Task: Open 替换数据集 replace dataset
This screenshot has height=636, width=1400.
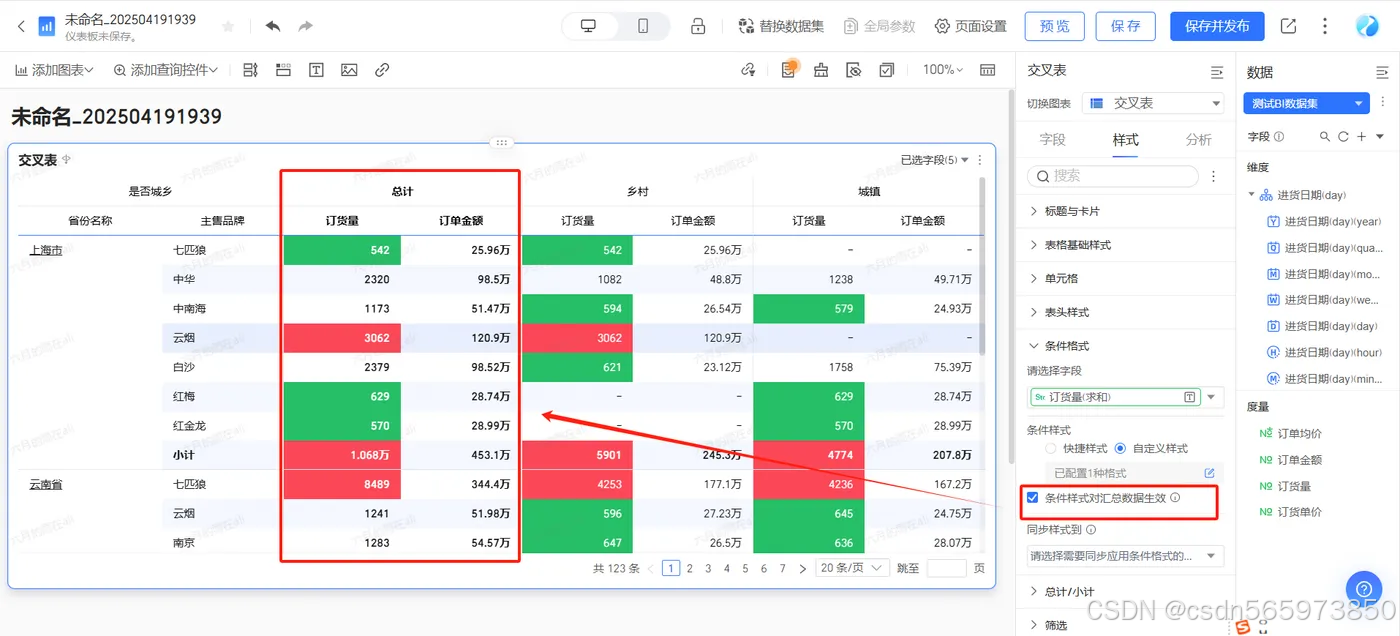Action: (x=781, y=26)
